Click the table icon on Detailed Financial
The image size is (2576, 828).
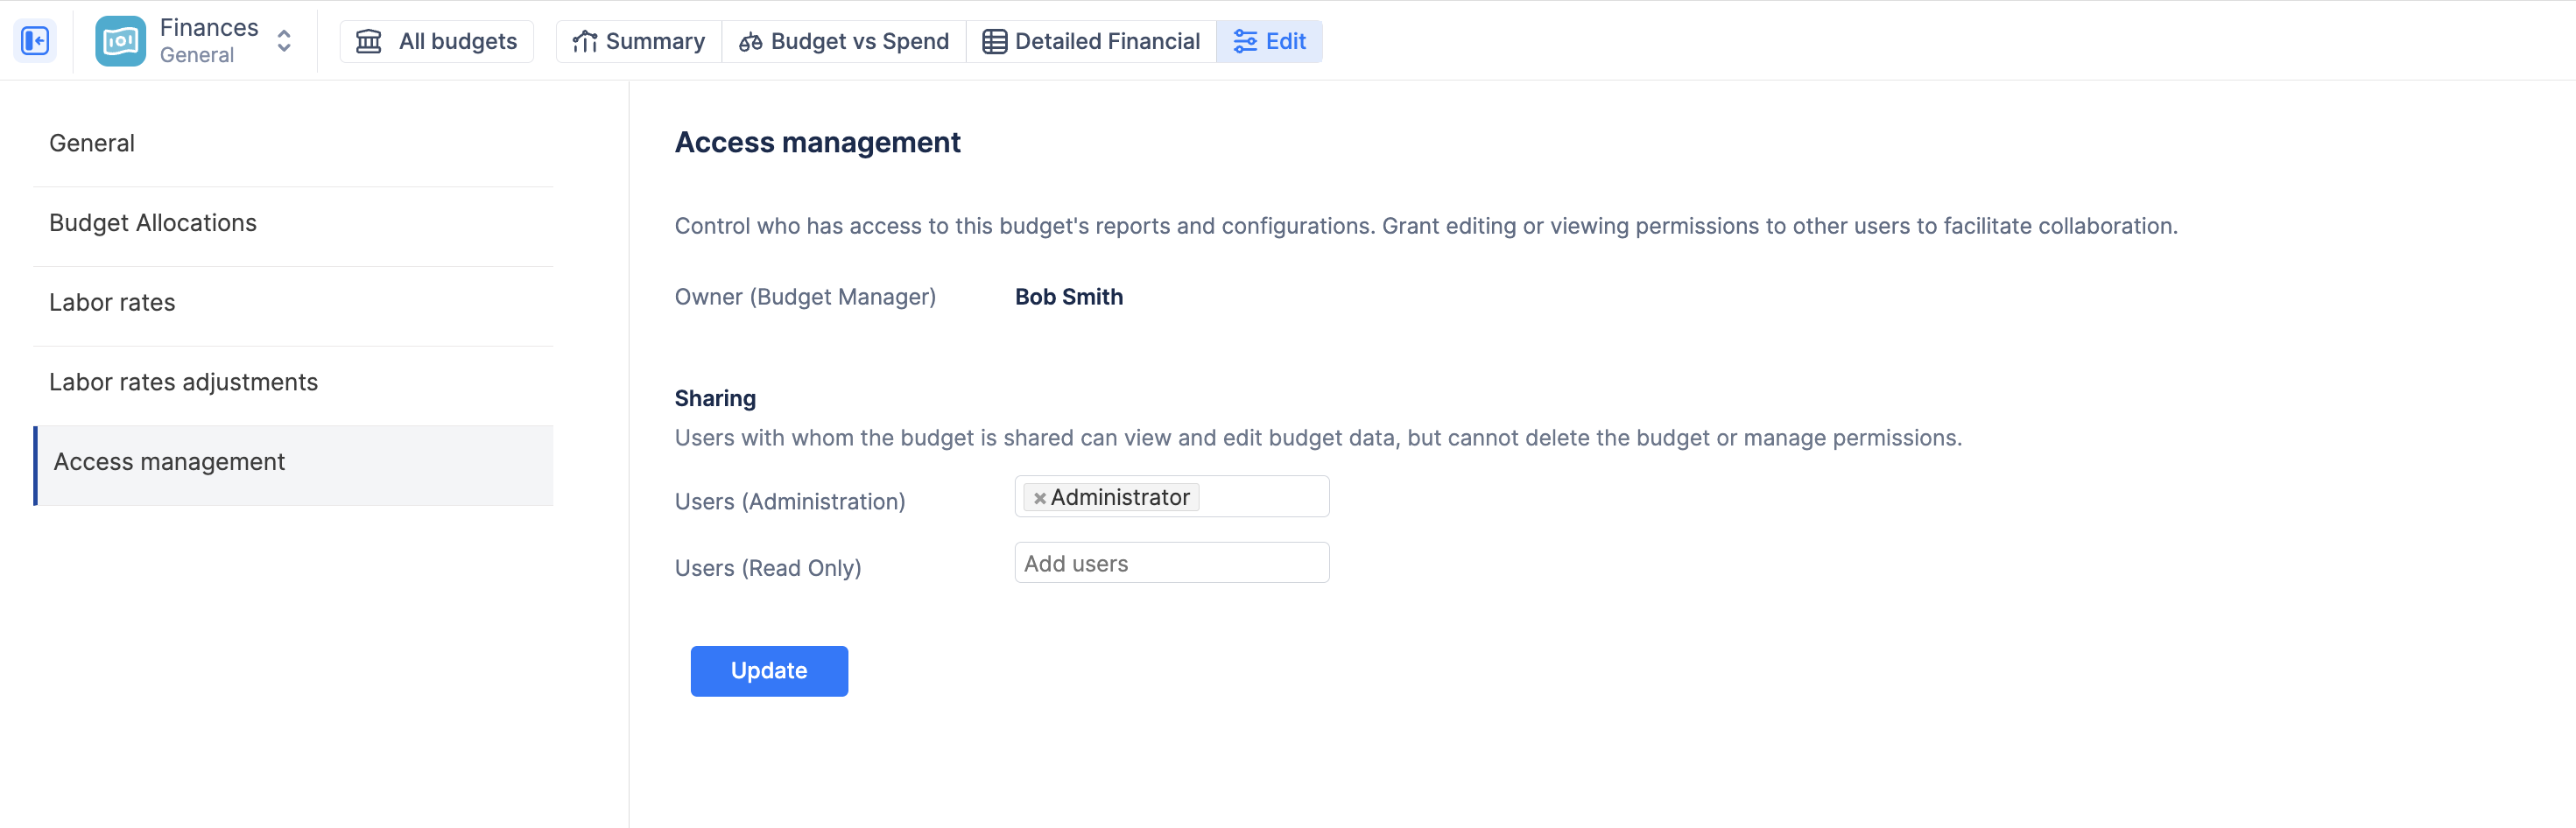[994, 41]
